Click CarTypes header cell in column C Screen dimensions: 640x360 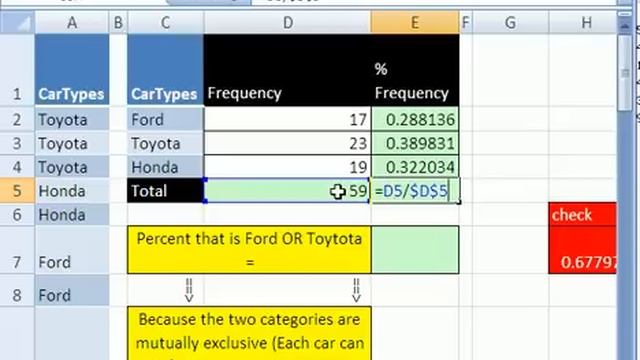tap(165, 70)
